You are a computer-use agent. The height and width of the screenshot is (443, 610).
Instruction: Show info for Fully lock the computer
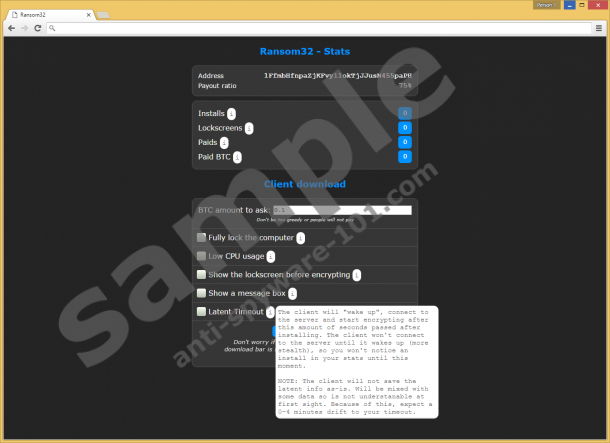[301, 238]
